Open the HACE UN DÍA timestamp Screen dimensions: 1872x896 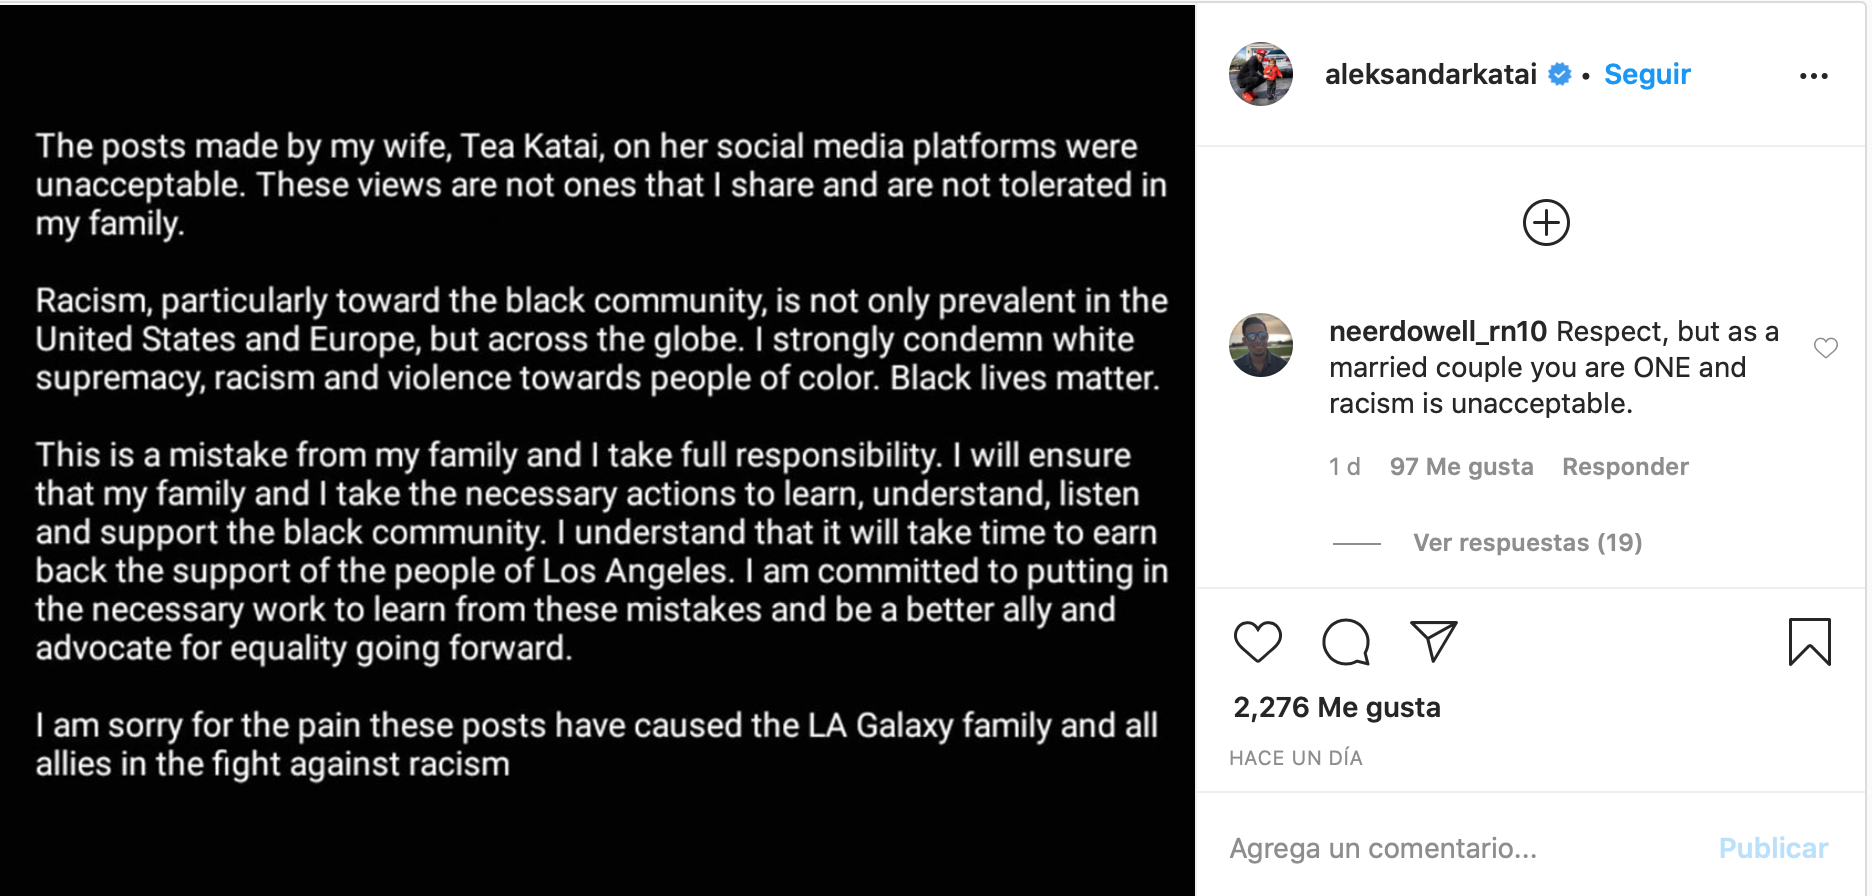click(1295, 758)
